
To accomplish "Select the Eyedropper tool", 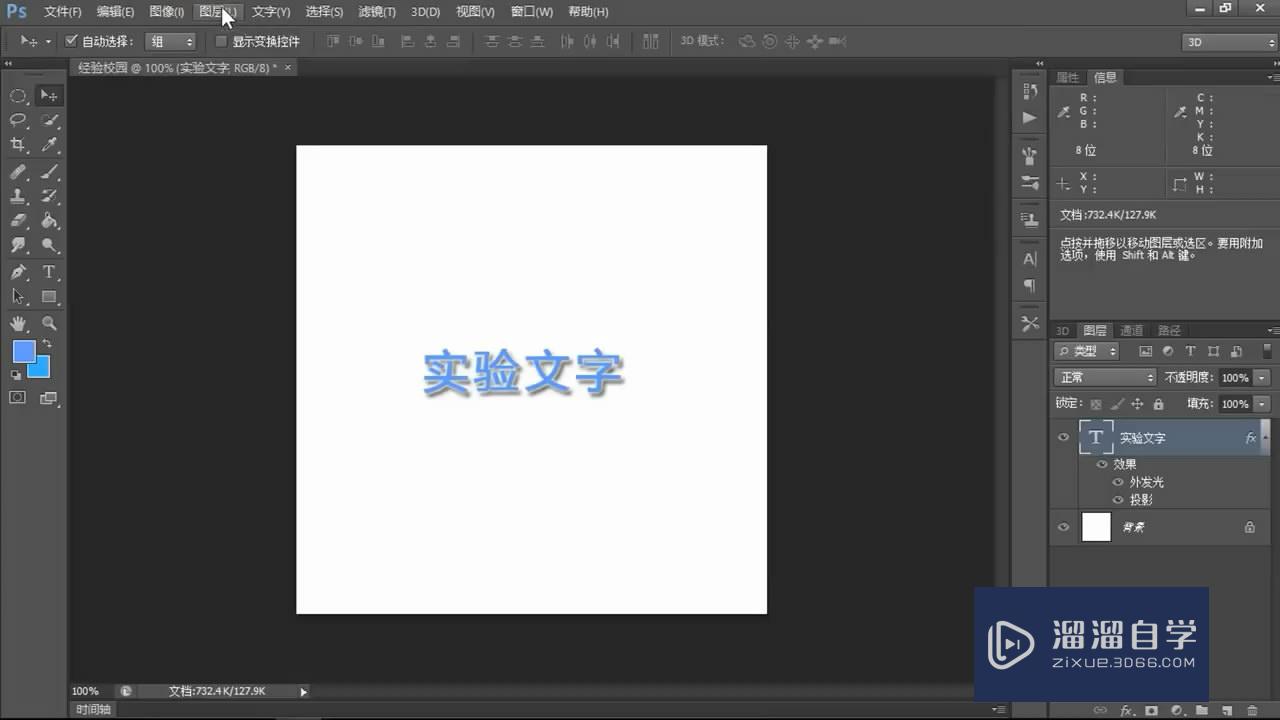I will pos(49,145).
